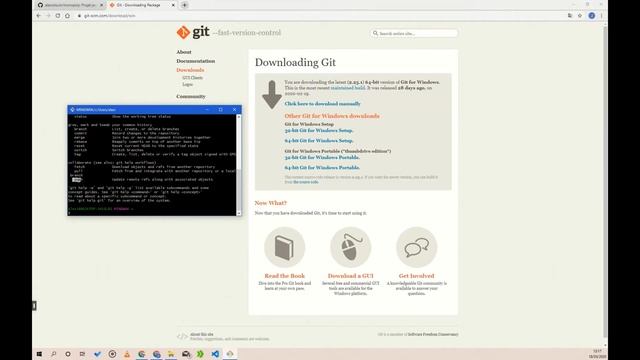Image resolution: width=640 pixels, height=360 pixels.
Task: Open the green chevrons taskbar app
Action: point(200,354)
